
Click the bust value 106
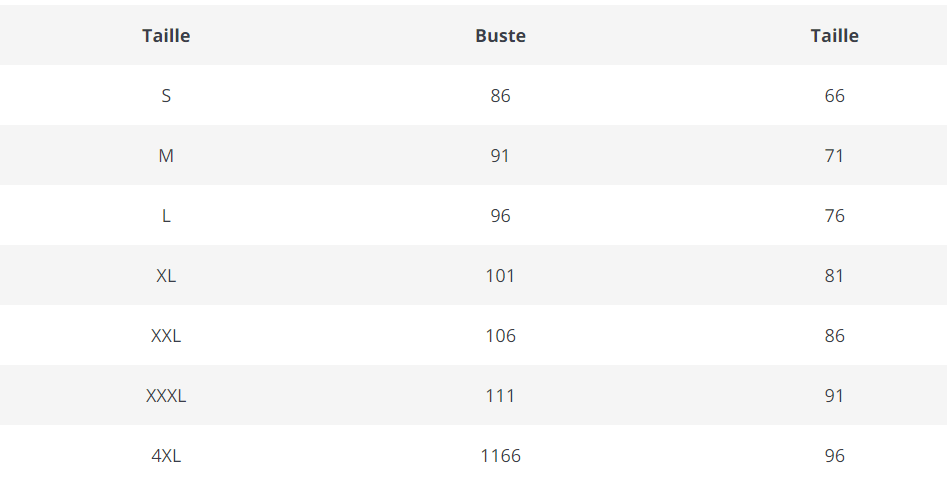(500, 336)
